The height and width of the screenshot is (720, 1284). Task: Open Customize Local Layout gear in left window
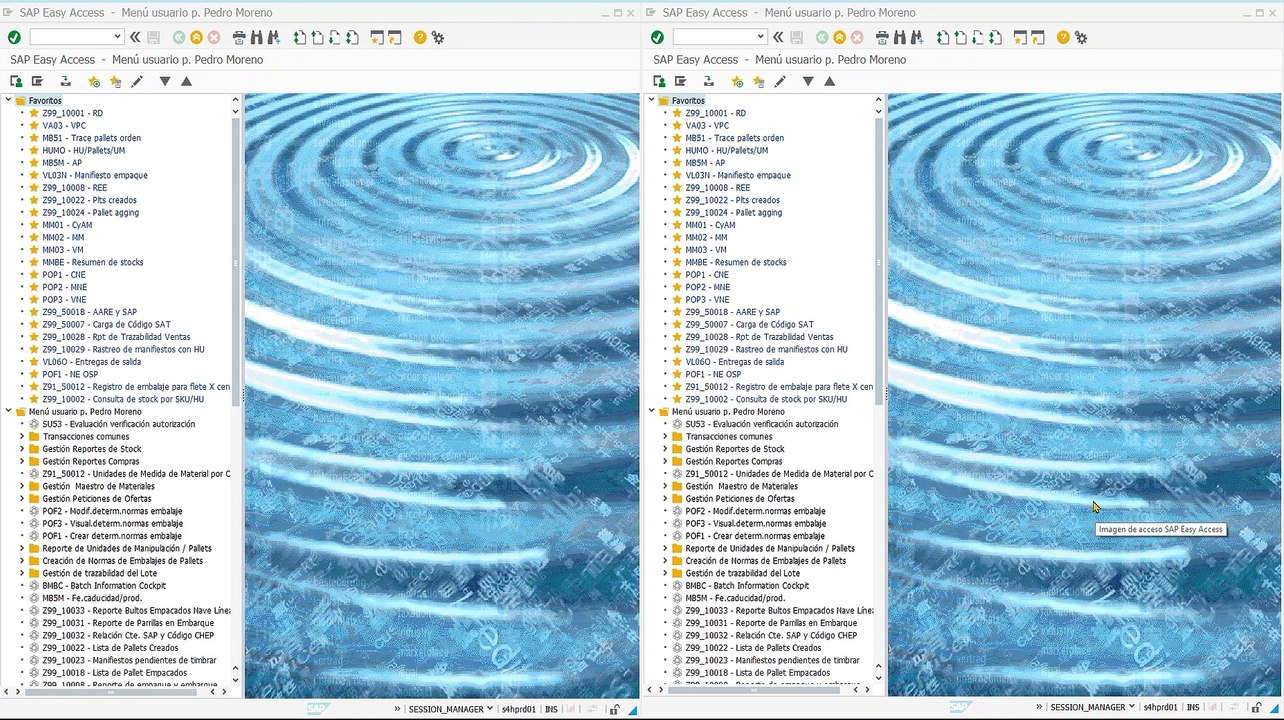(437, 37)
